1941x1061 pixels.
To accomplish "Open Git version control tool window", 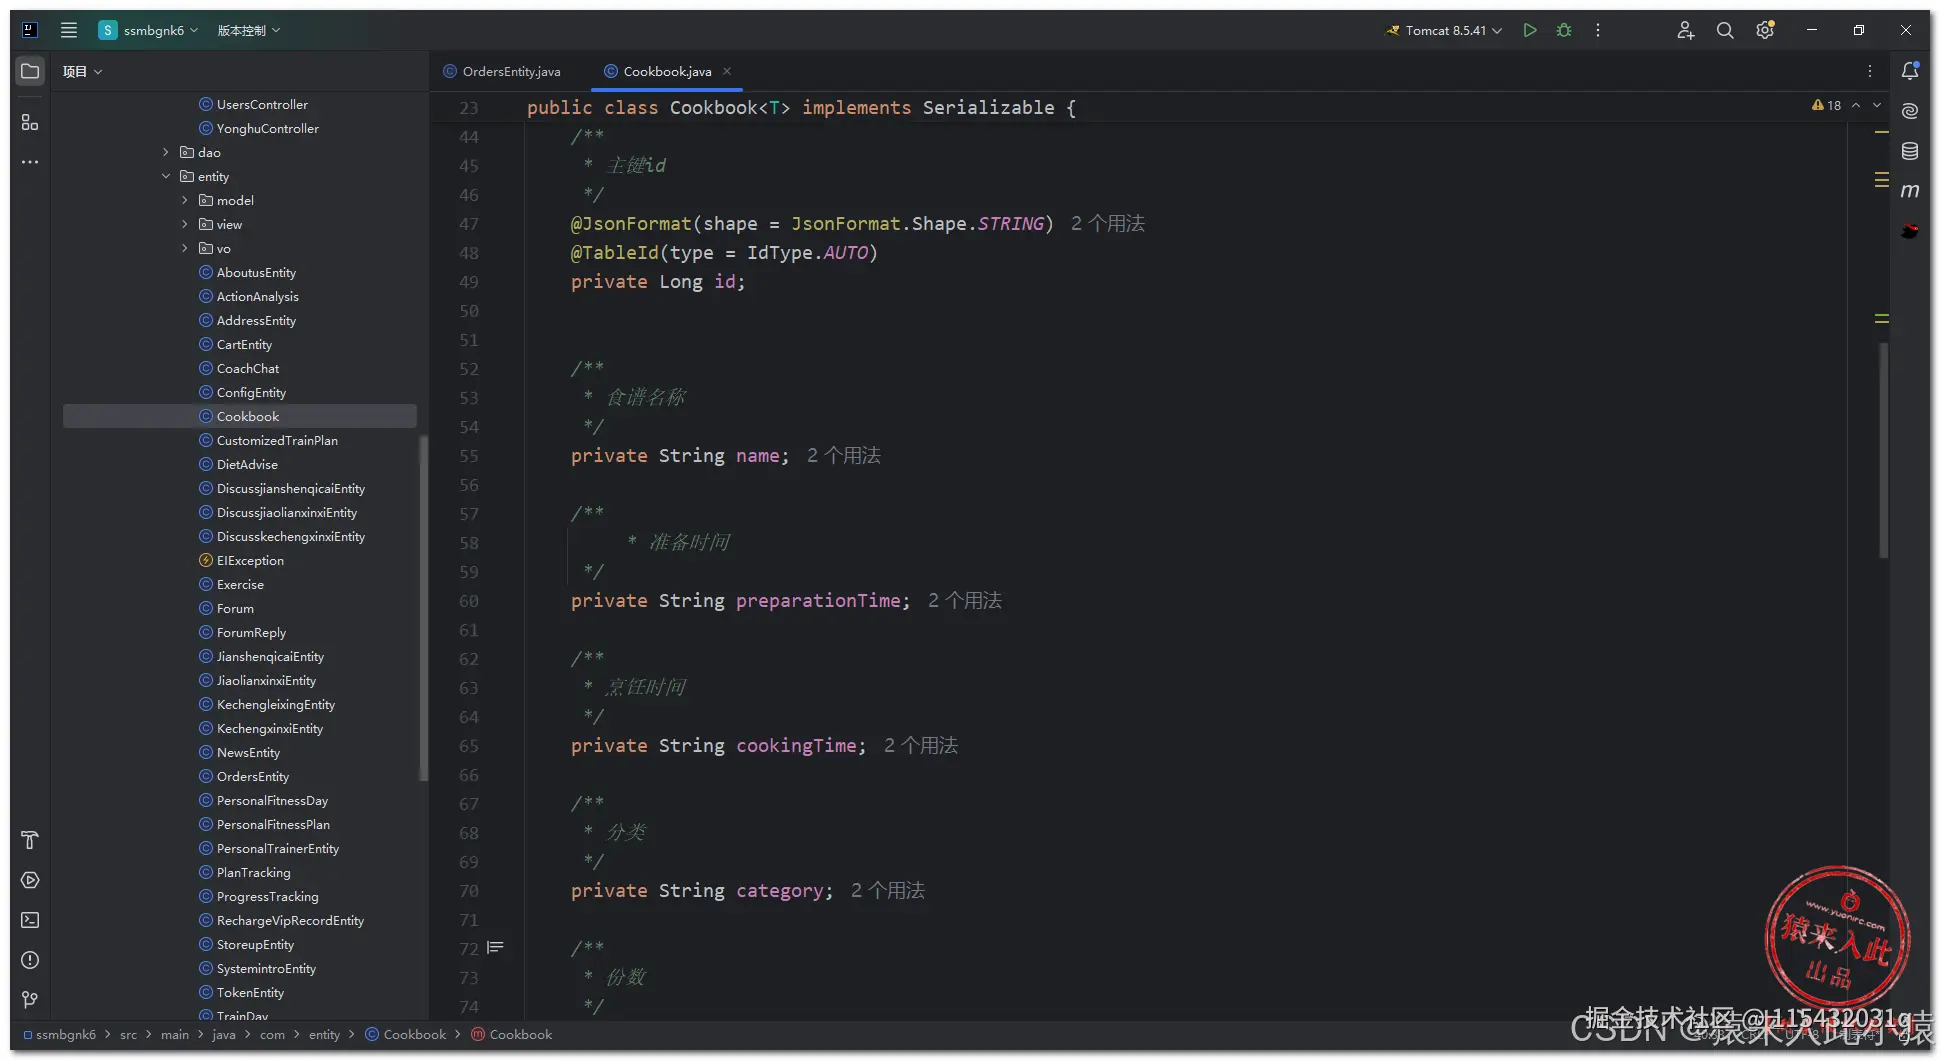I will click(x=30, y=1000).
